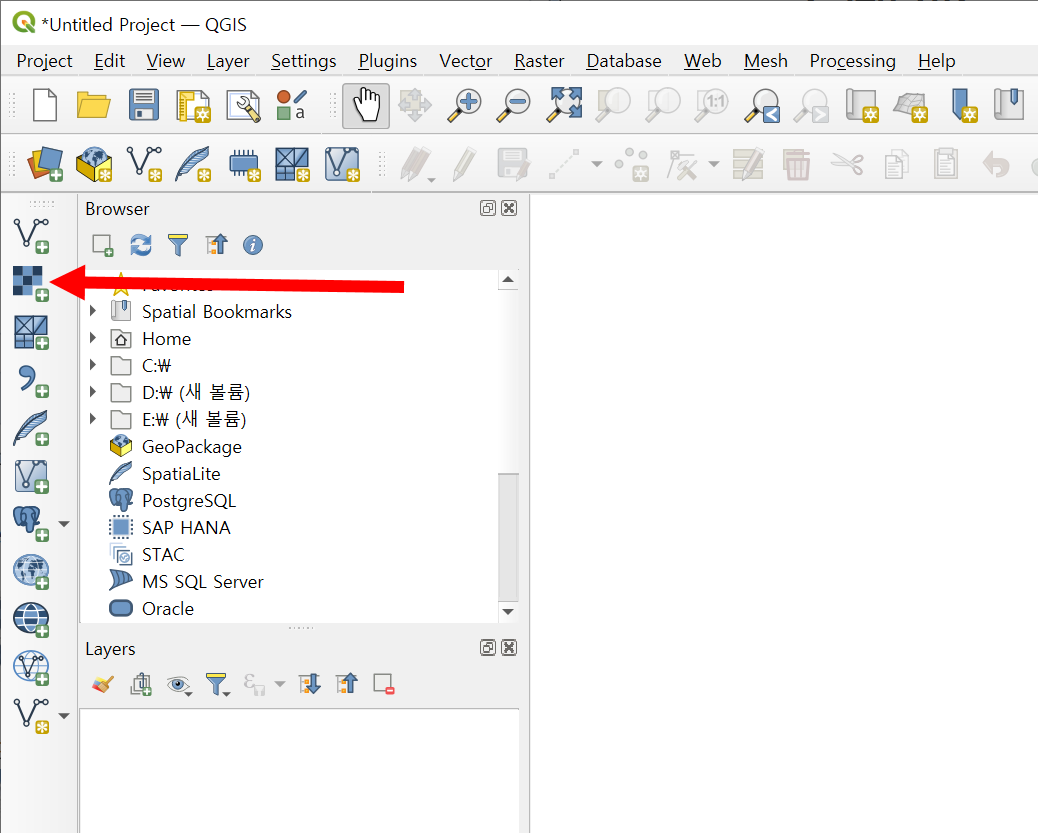Click the Browser panel scroll down arrow
The image size is (1038, 833).
click(508, 611)
